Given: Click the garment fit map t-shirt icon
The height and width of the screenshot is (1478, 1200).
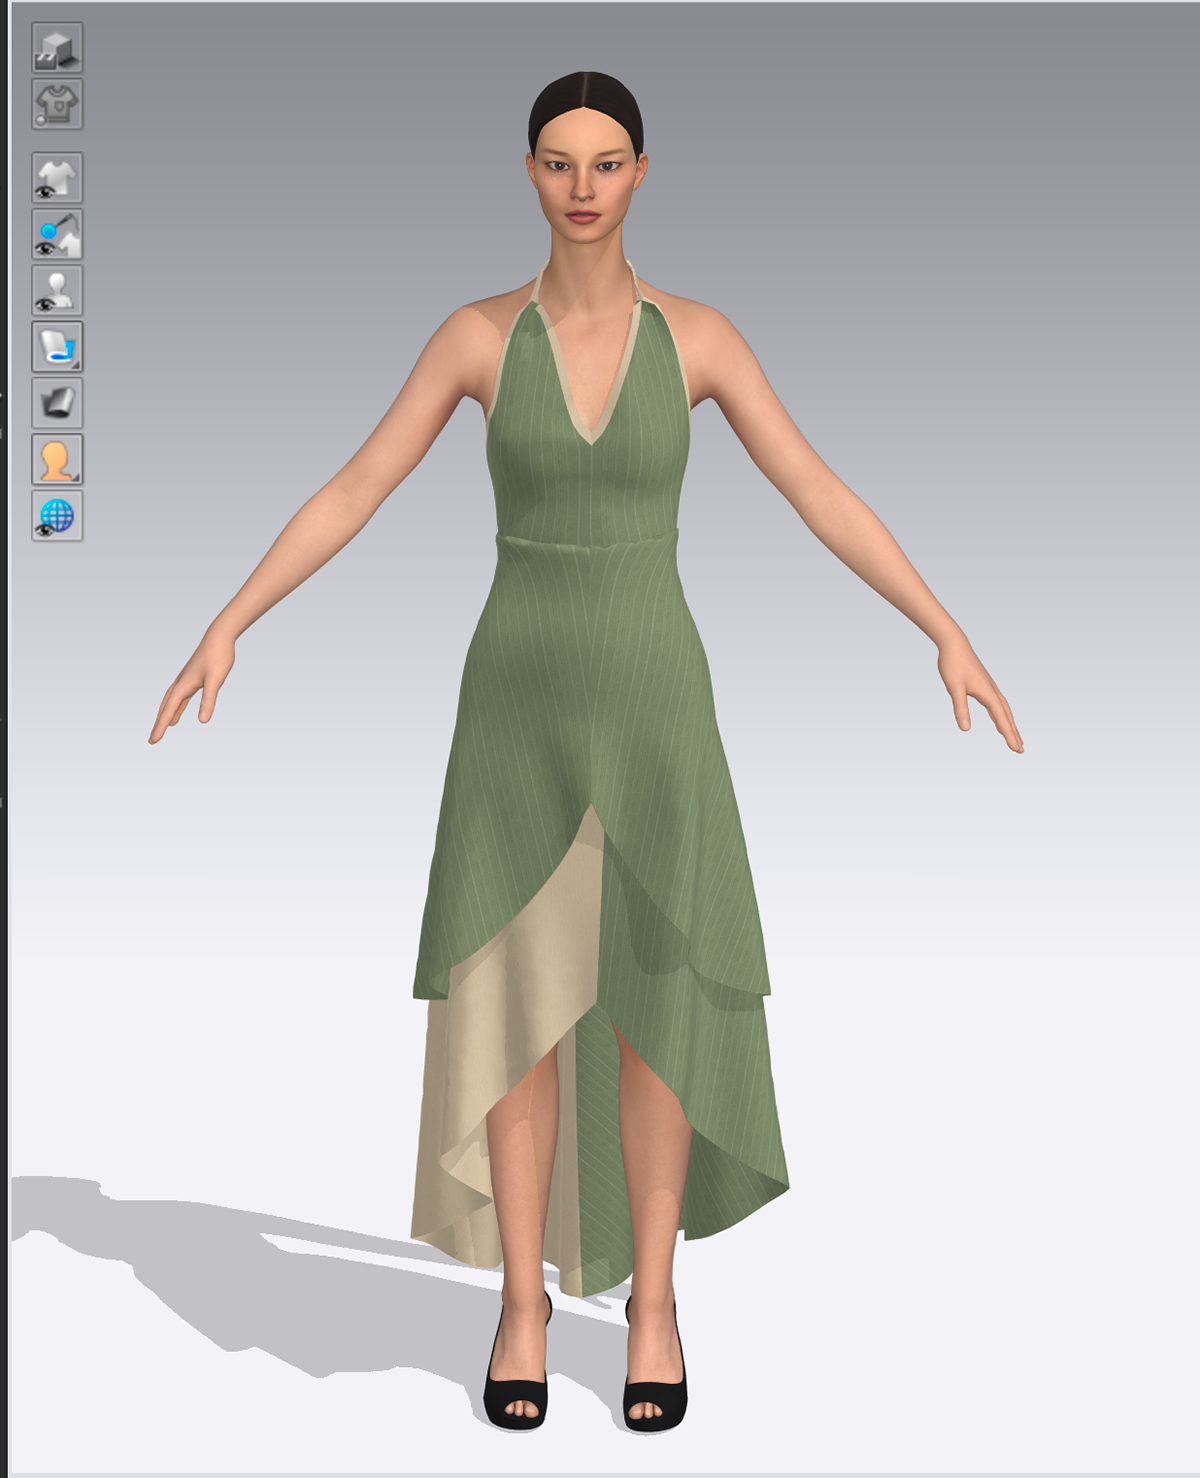Looking at the screenshot, I should 57,104.
